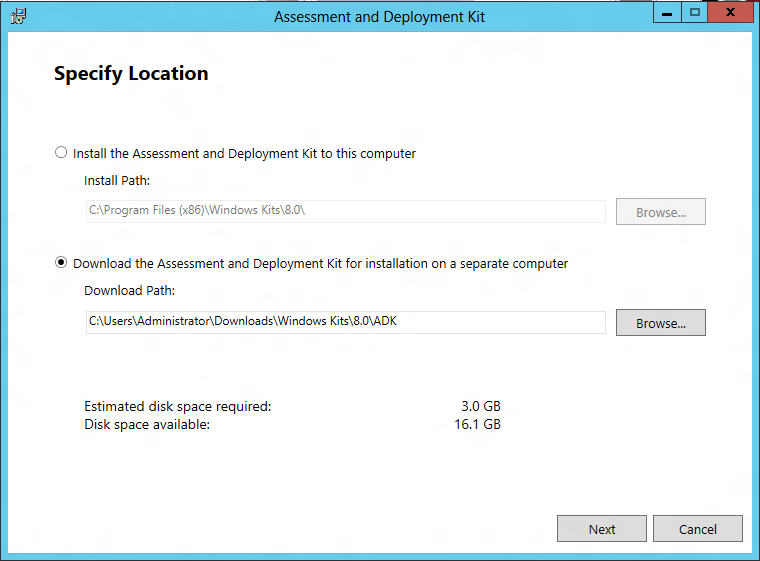Close the Assessment and Deployment Kit window
The height and width of the screenshot is (561, 760).
(x=730, y=12)
